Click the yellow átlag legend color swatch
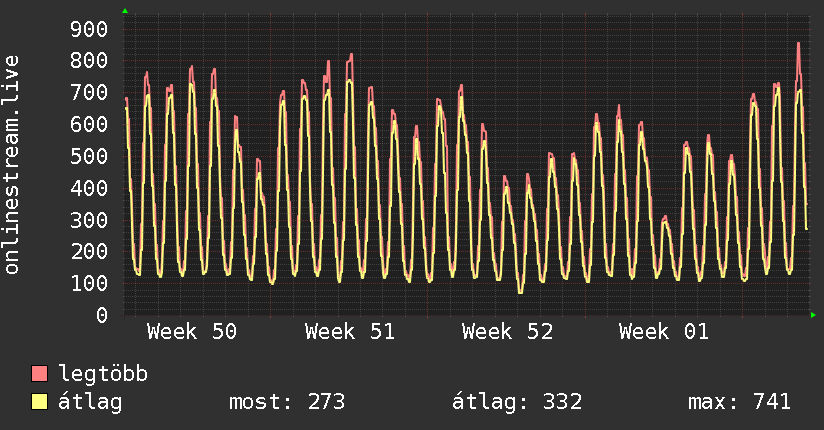 (x=40, y=402)
